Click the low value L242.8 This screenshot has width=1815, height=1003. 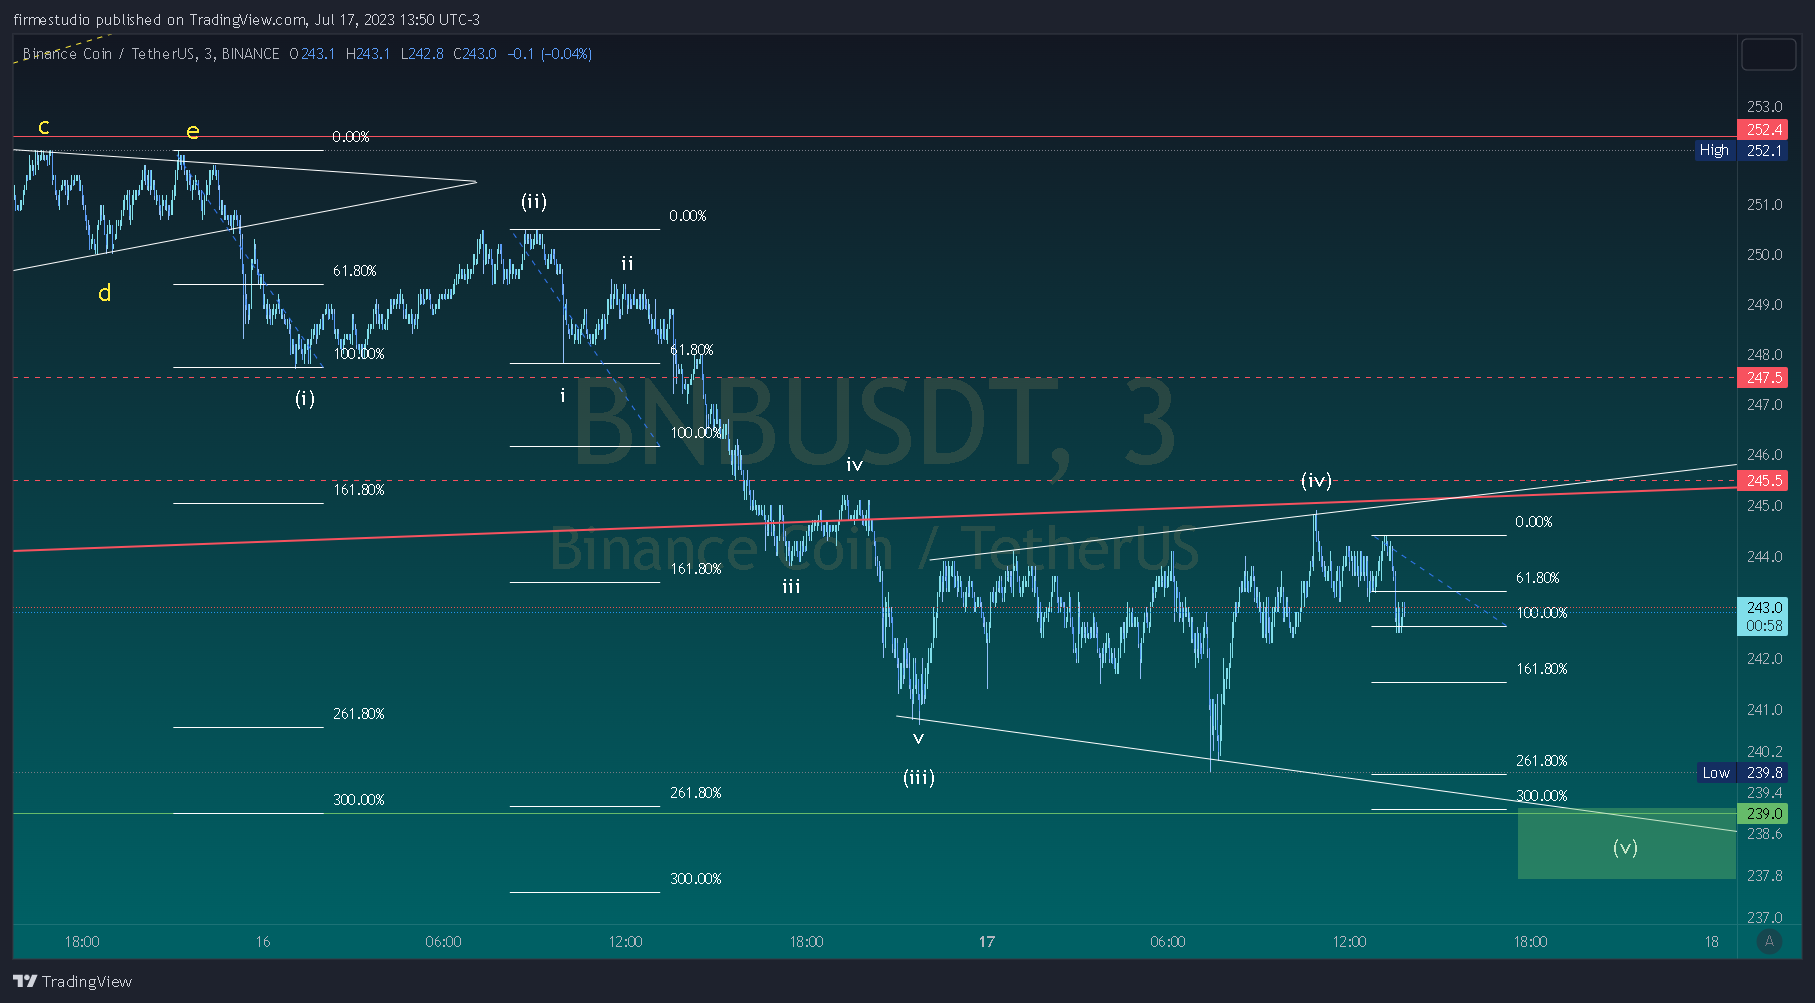[422, 54]
